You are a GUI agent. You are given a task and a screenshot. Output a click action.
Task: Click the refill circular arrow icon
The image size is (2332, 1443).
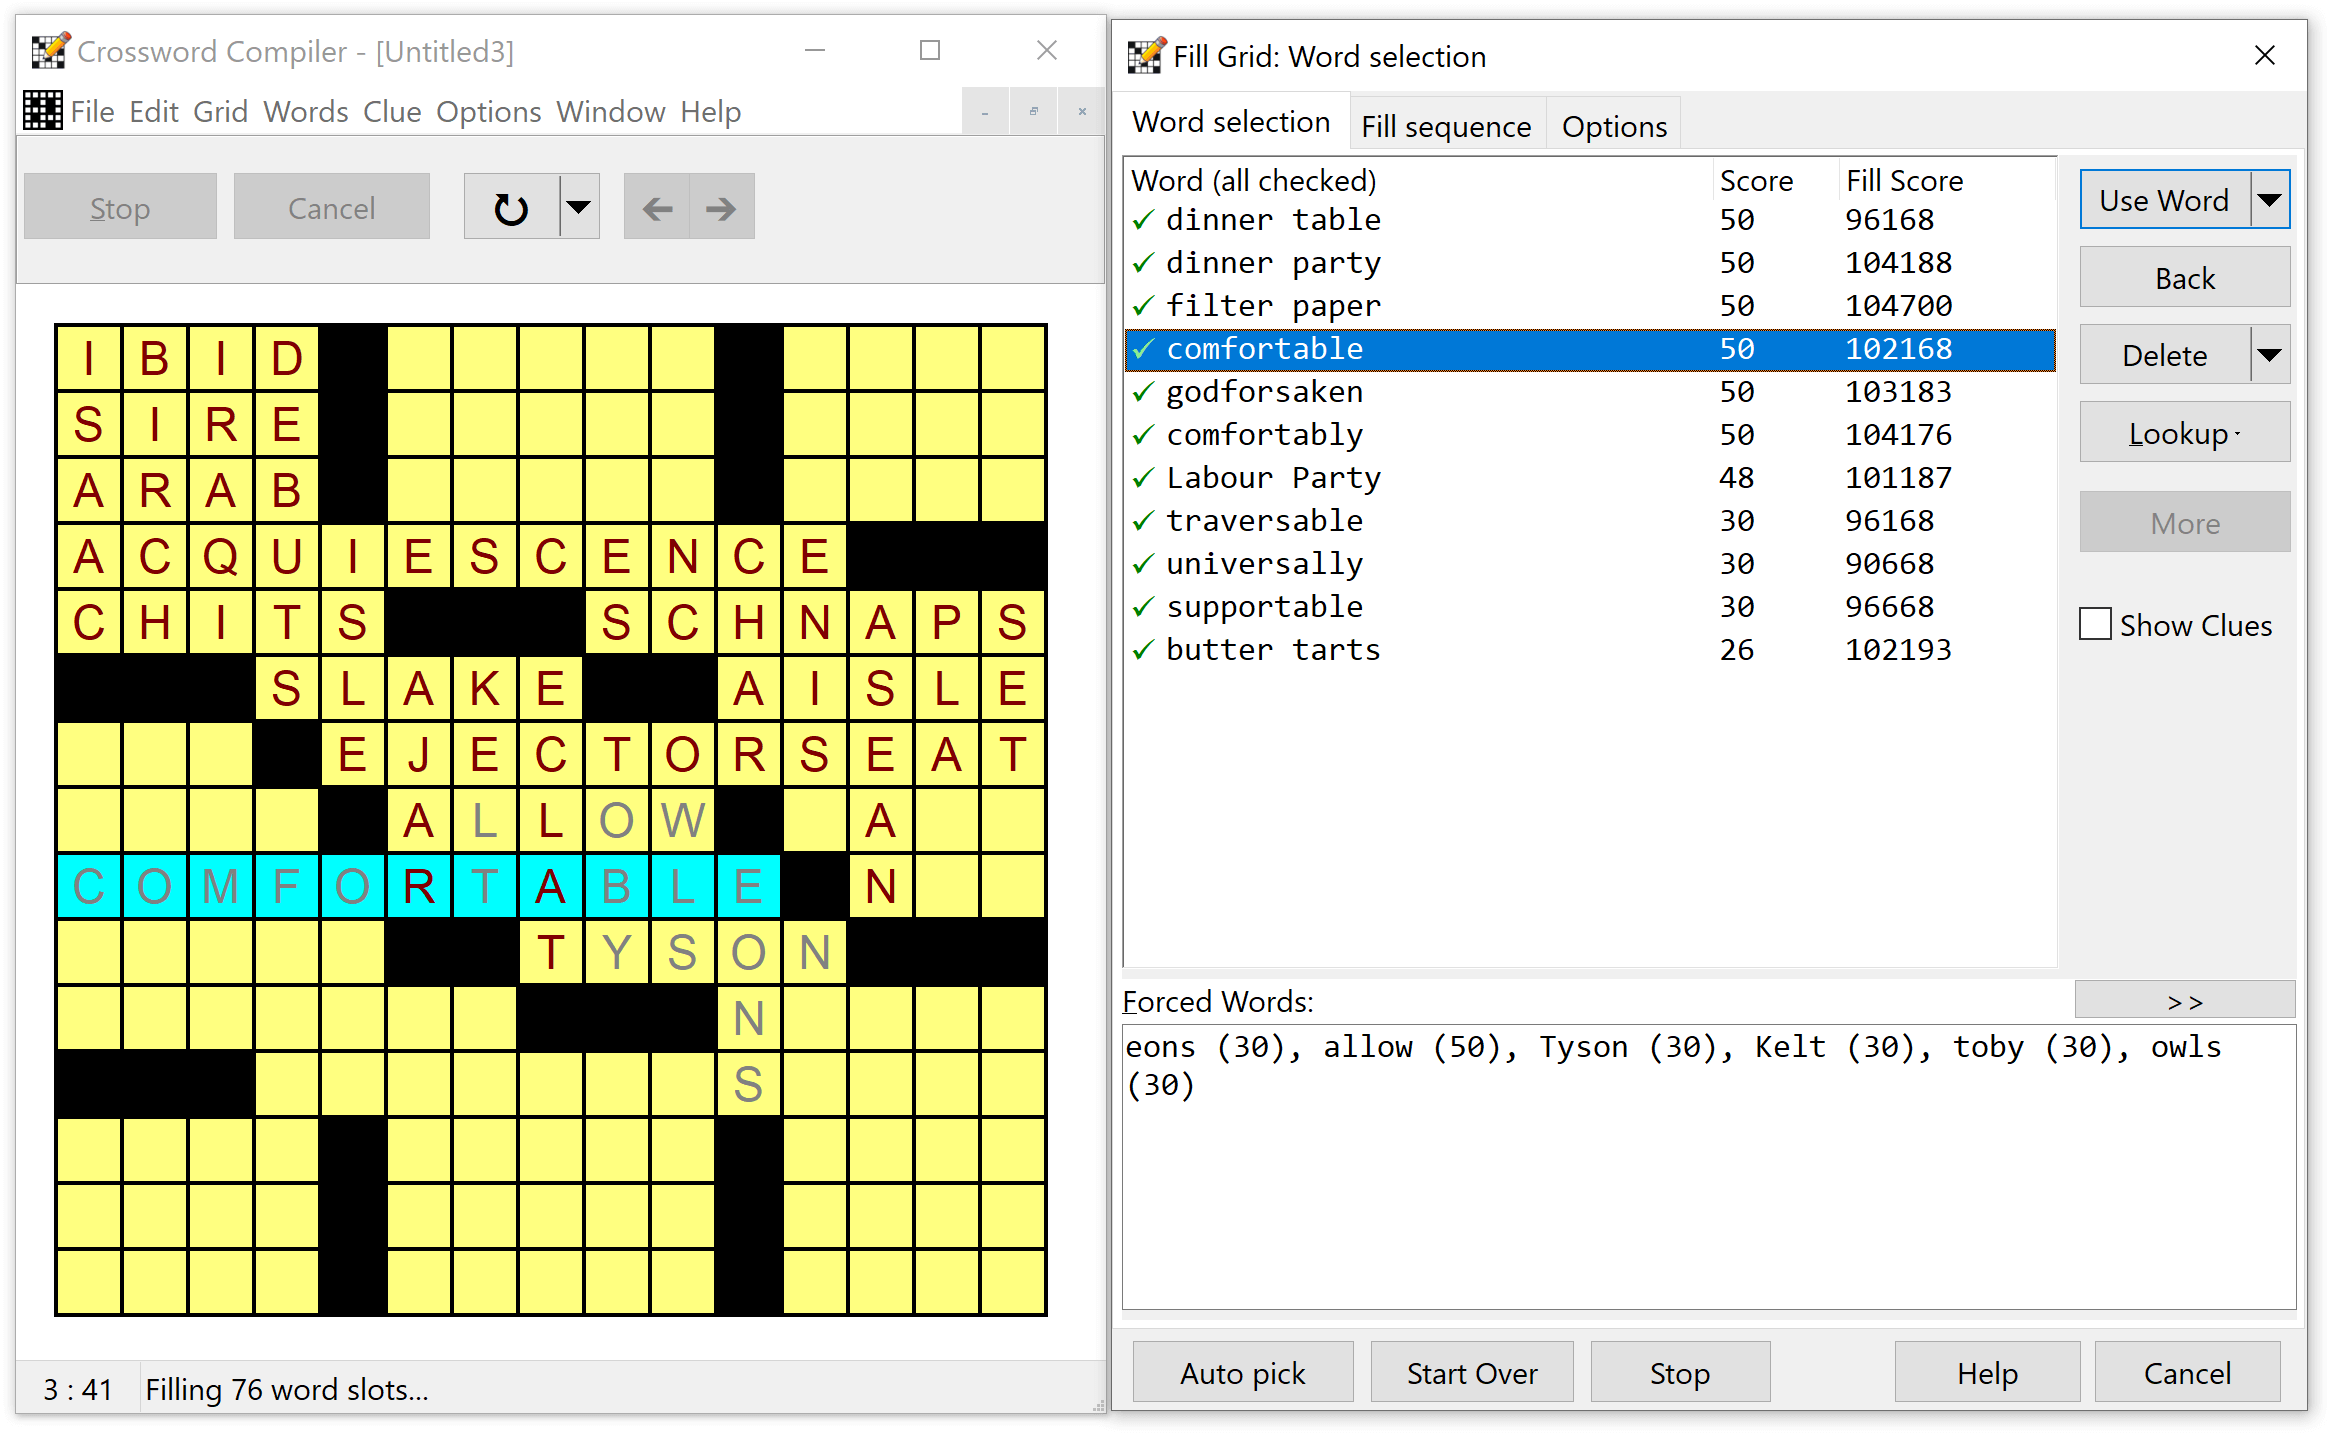click(510, 206)
